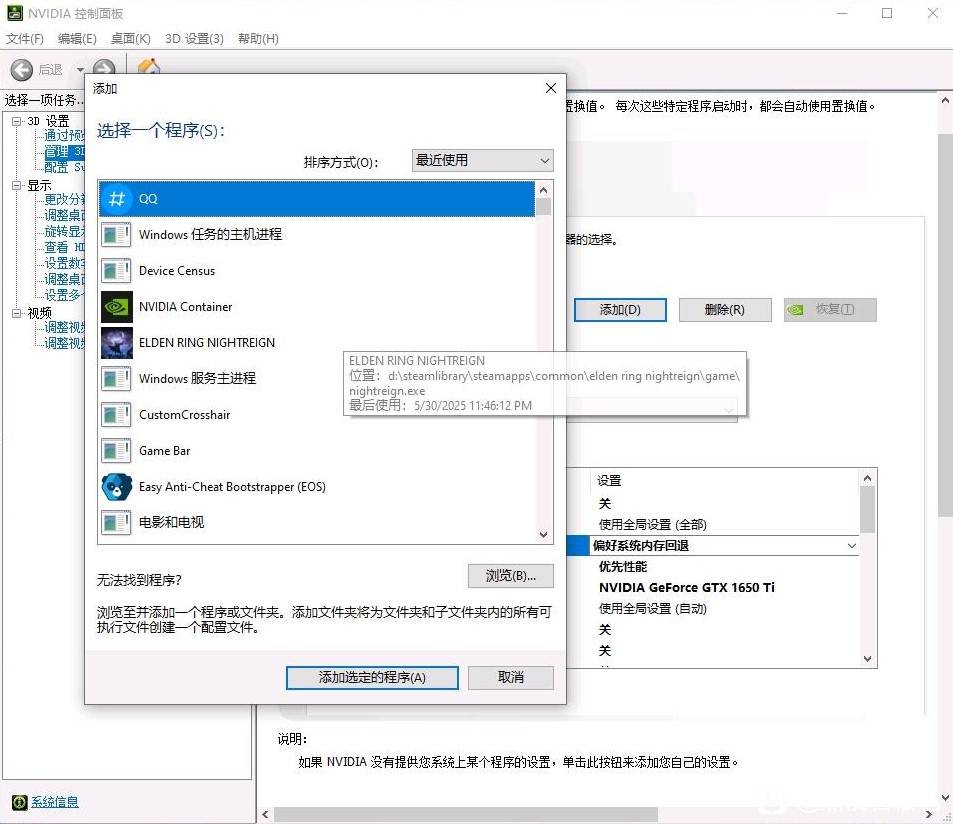Click the QQ program icon
This screenshot has width=953, height=824.
coord(116,199)
